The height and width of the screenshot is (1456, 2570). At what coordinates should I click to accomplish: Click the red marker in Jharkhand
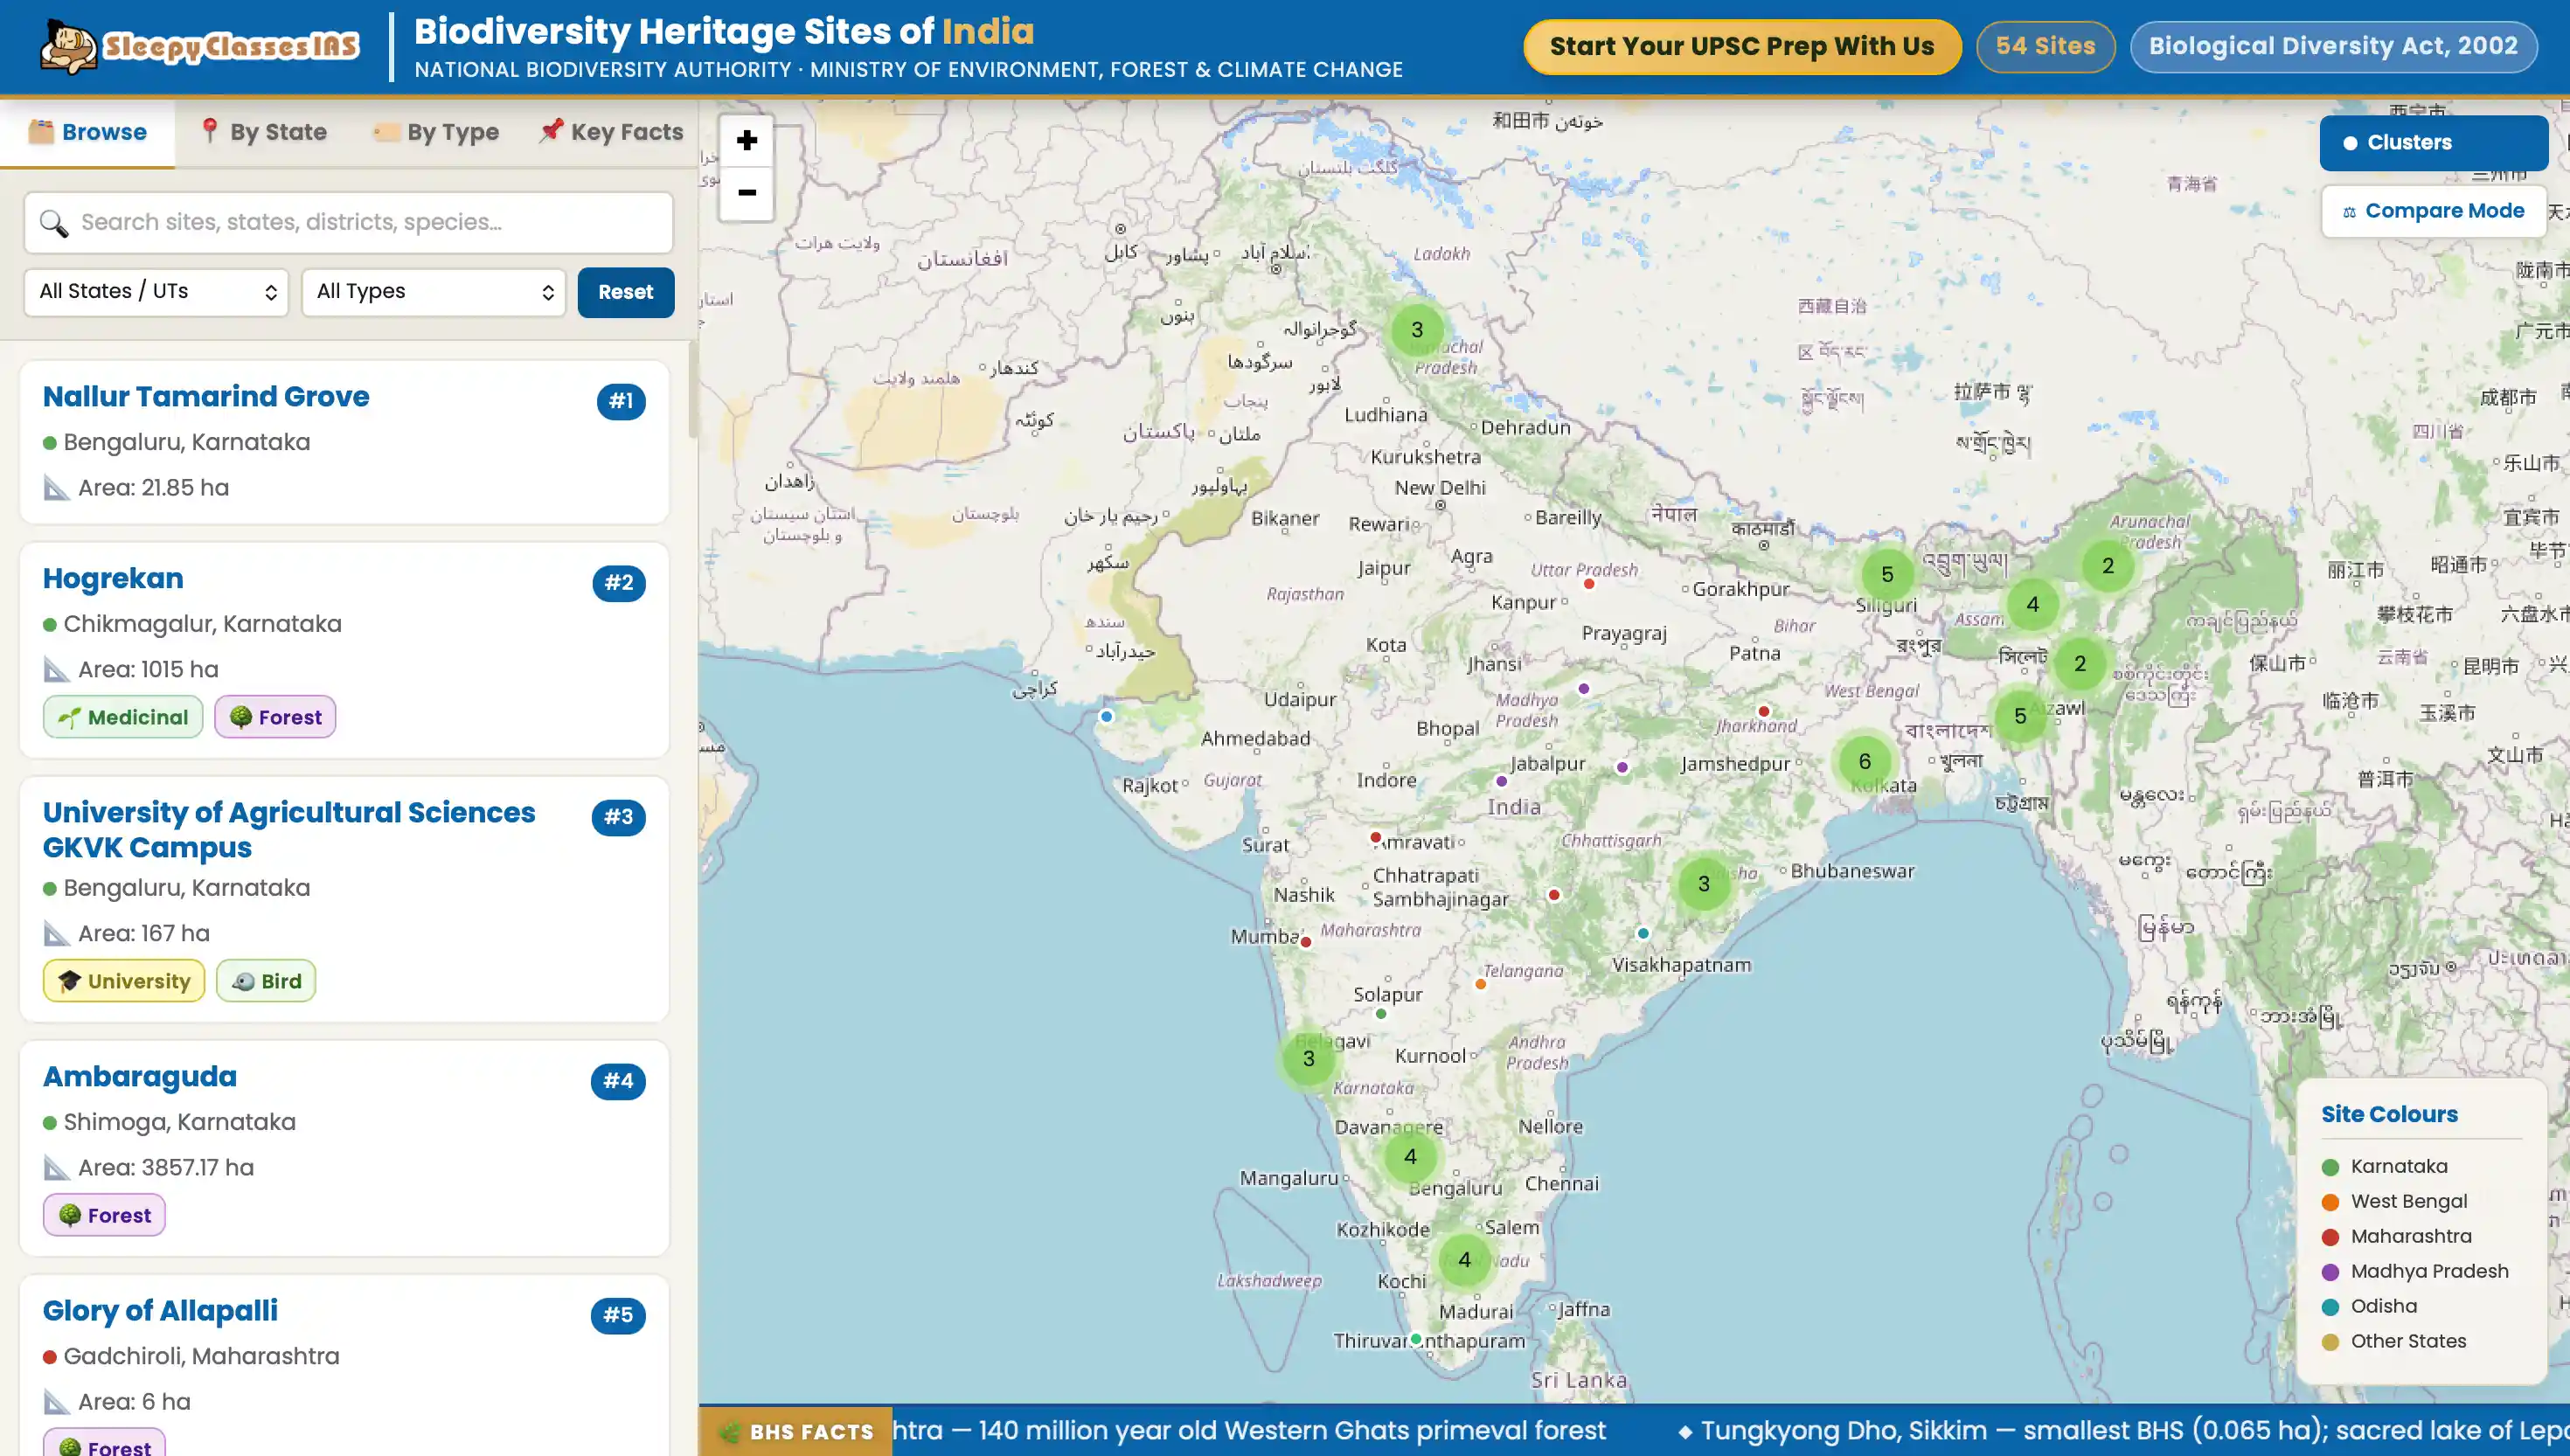click(1763, 711)
